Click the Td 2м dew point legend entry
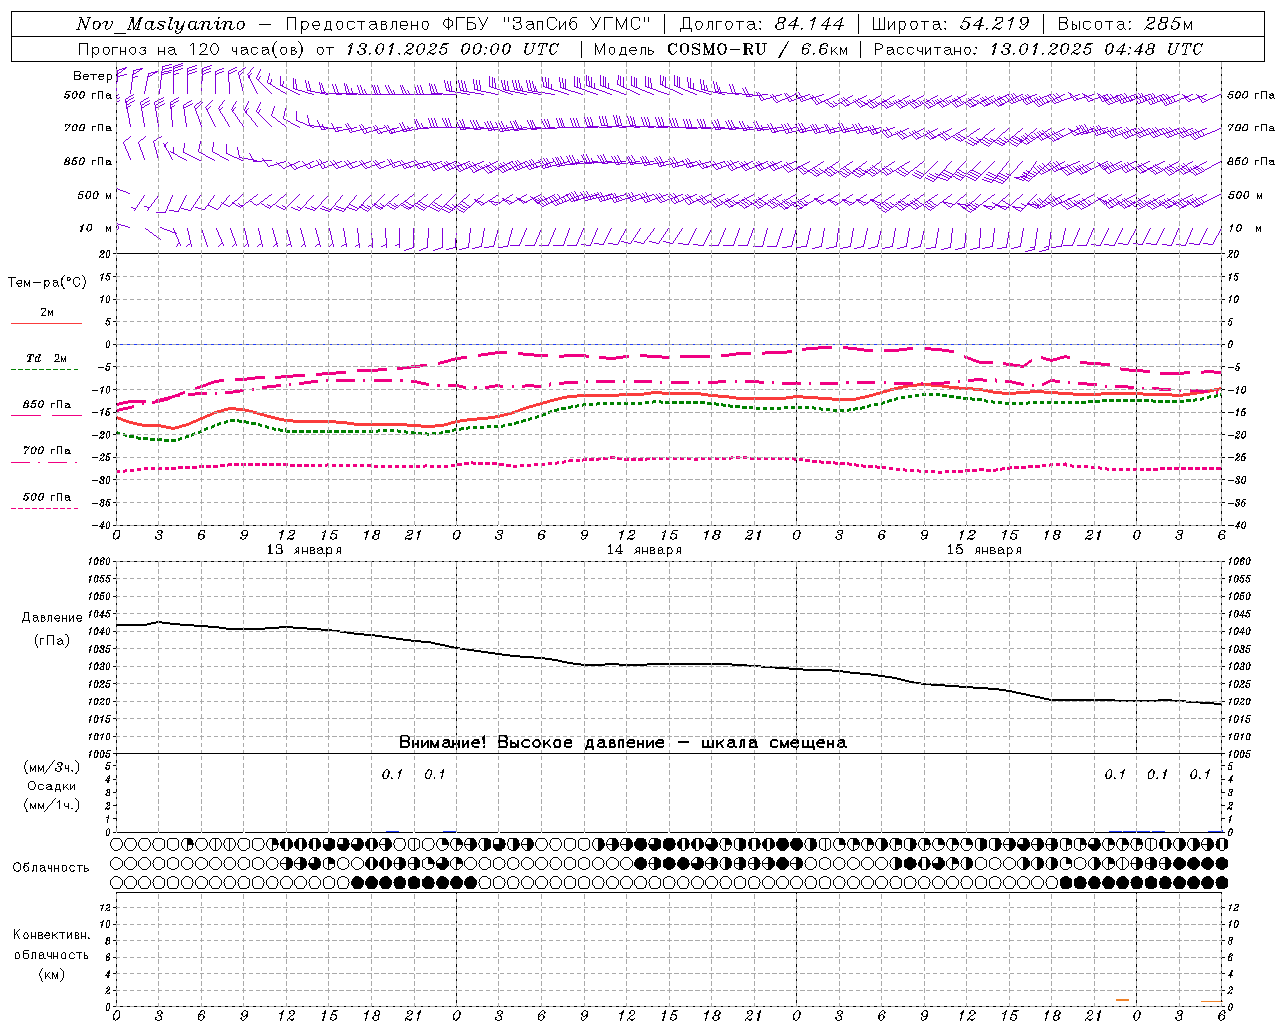Screen dimensions: 1280x1024 point(47,358)
